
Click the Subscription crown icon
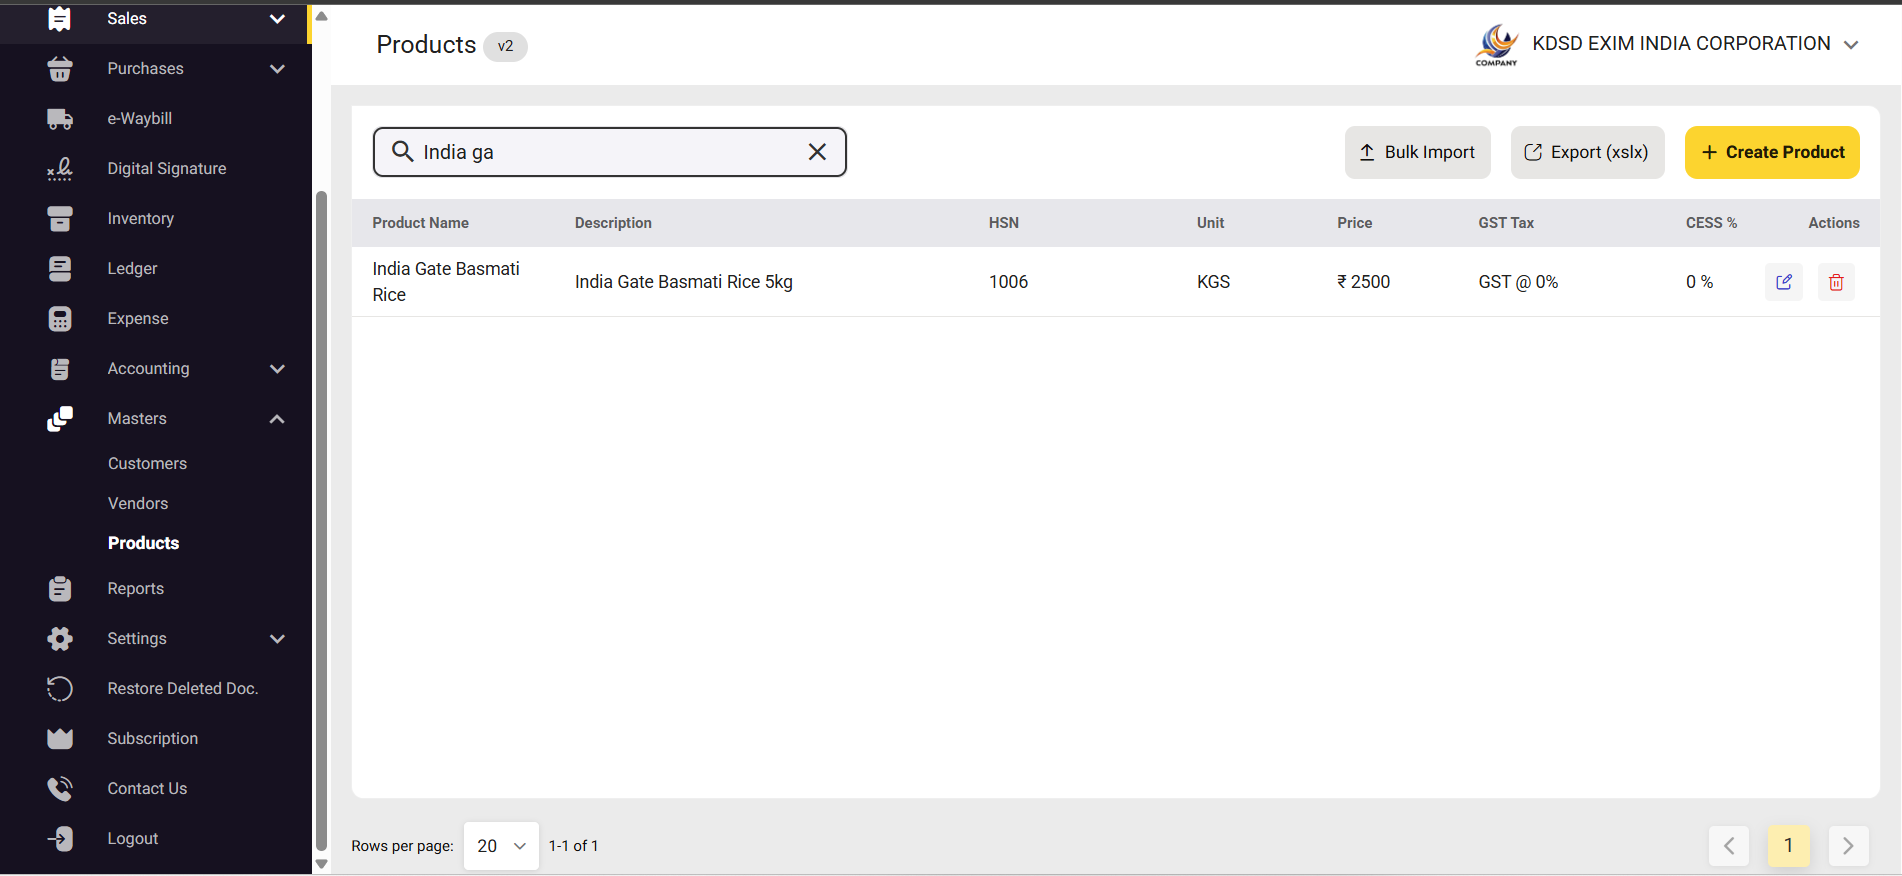coord(60,739)
